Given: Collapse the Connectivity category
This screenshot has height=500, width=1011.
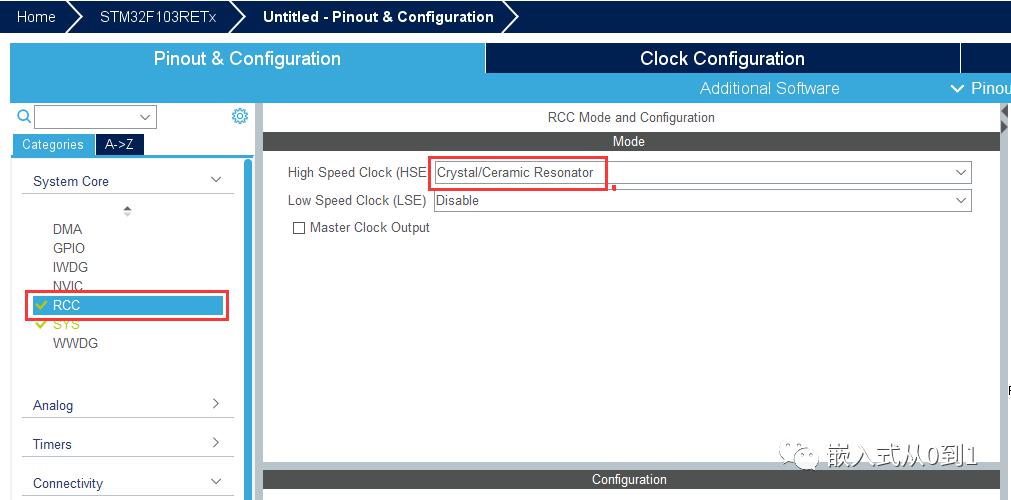Looking at the screenshot, I should pos(216,482).
